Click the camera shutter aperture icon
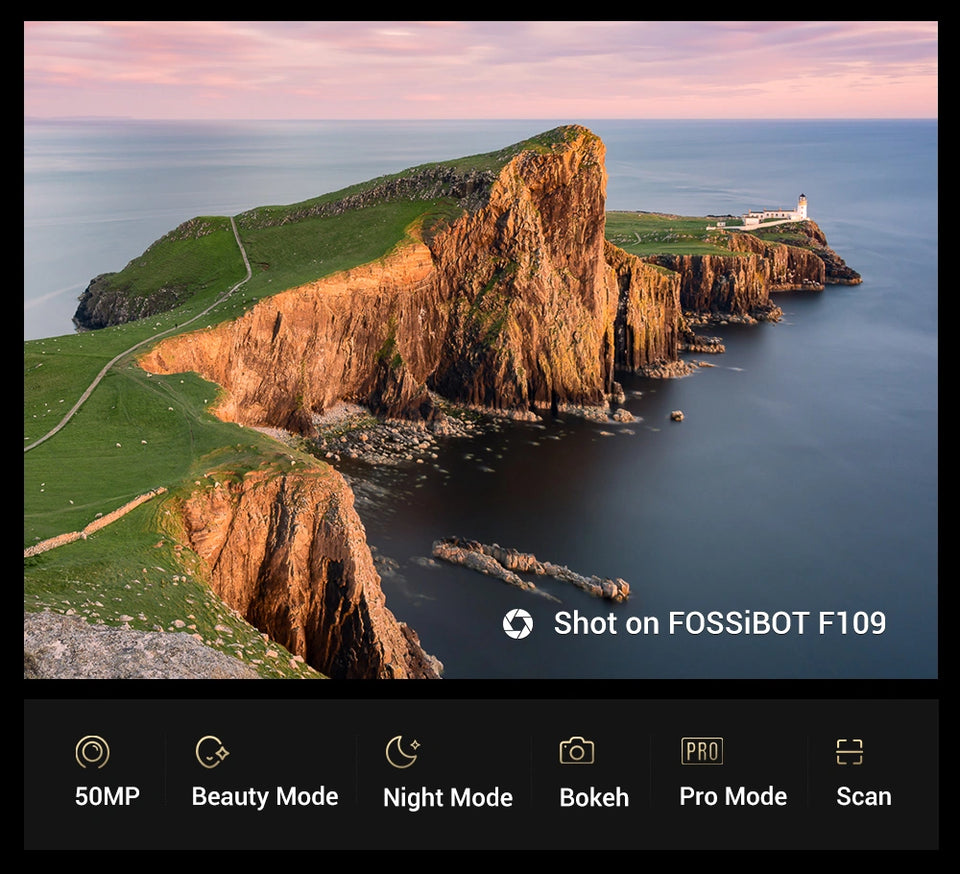 517,624
